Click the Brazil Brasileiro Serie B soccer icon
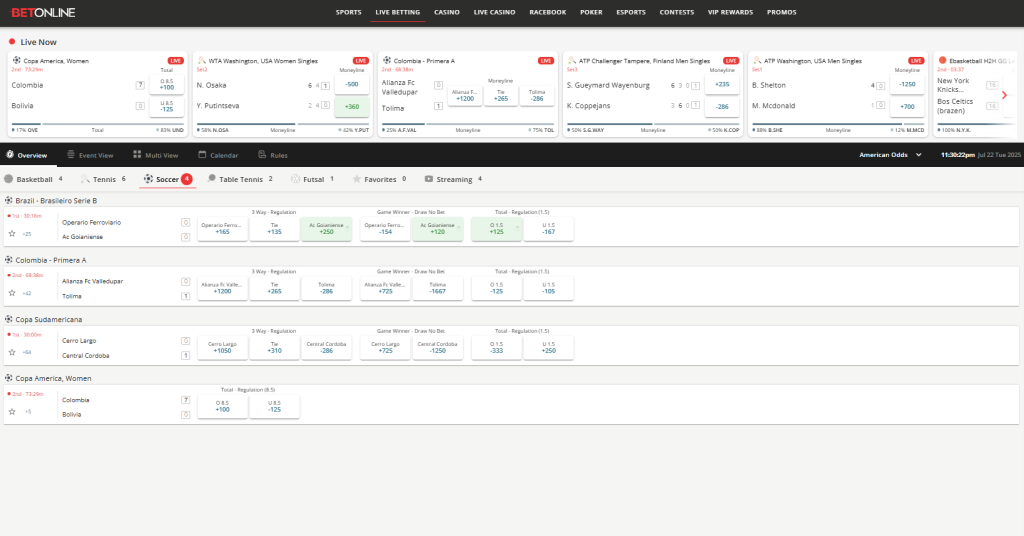 [8, 200]
